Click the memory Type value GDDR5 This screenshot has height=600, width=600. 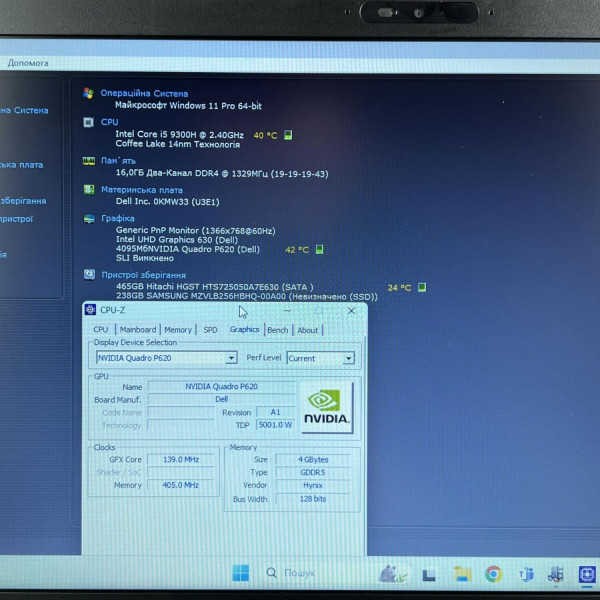pos(313,472)
